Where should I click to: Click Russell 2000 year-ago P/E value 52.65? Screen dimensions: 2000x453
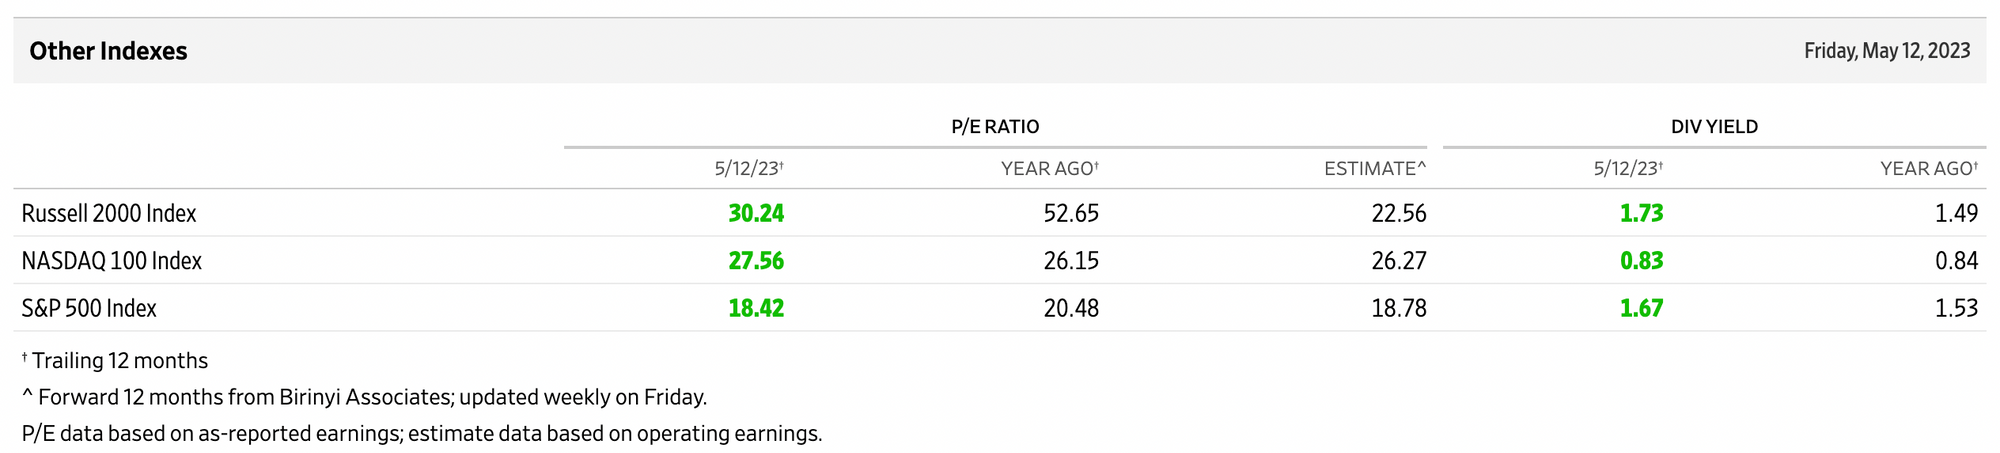1071,213
